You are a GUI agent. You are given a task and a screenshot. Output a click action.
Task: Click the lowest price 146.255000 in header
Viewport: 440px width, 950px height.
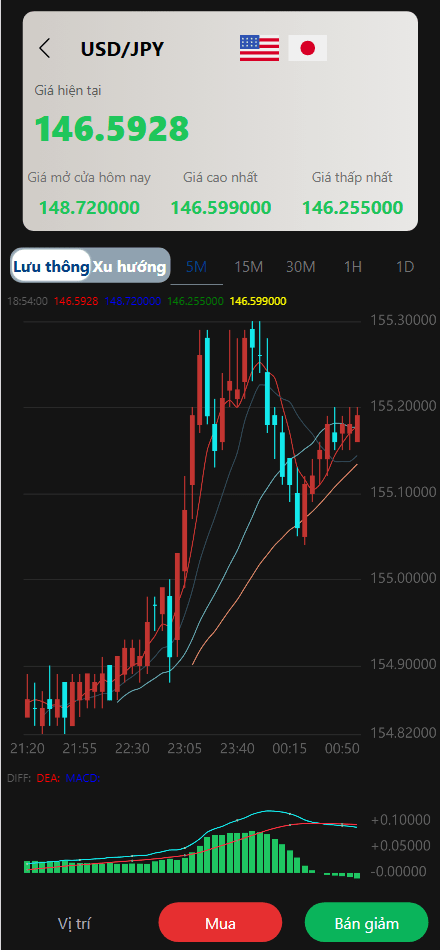[353, 208]
